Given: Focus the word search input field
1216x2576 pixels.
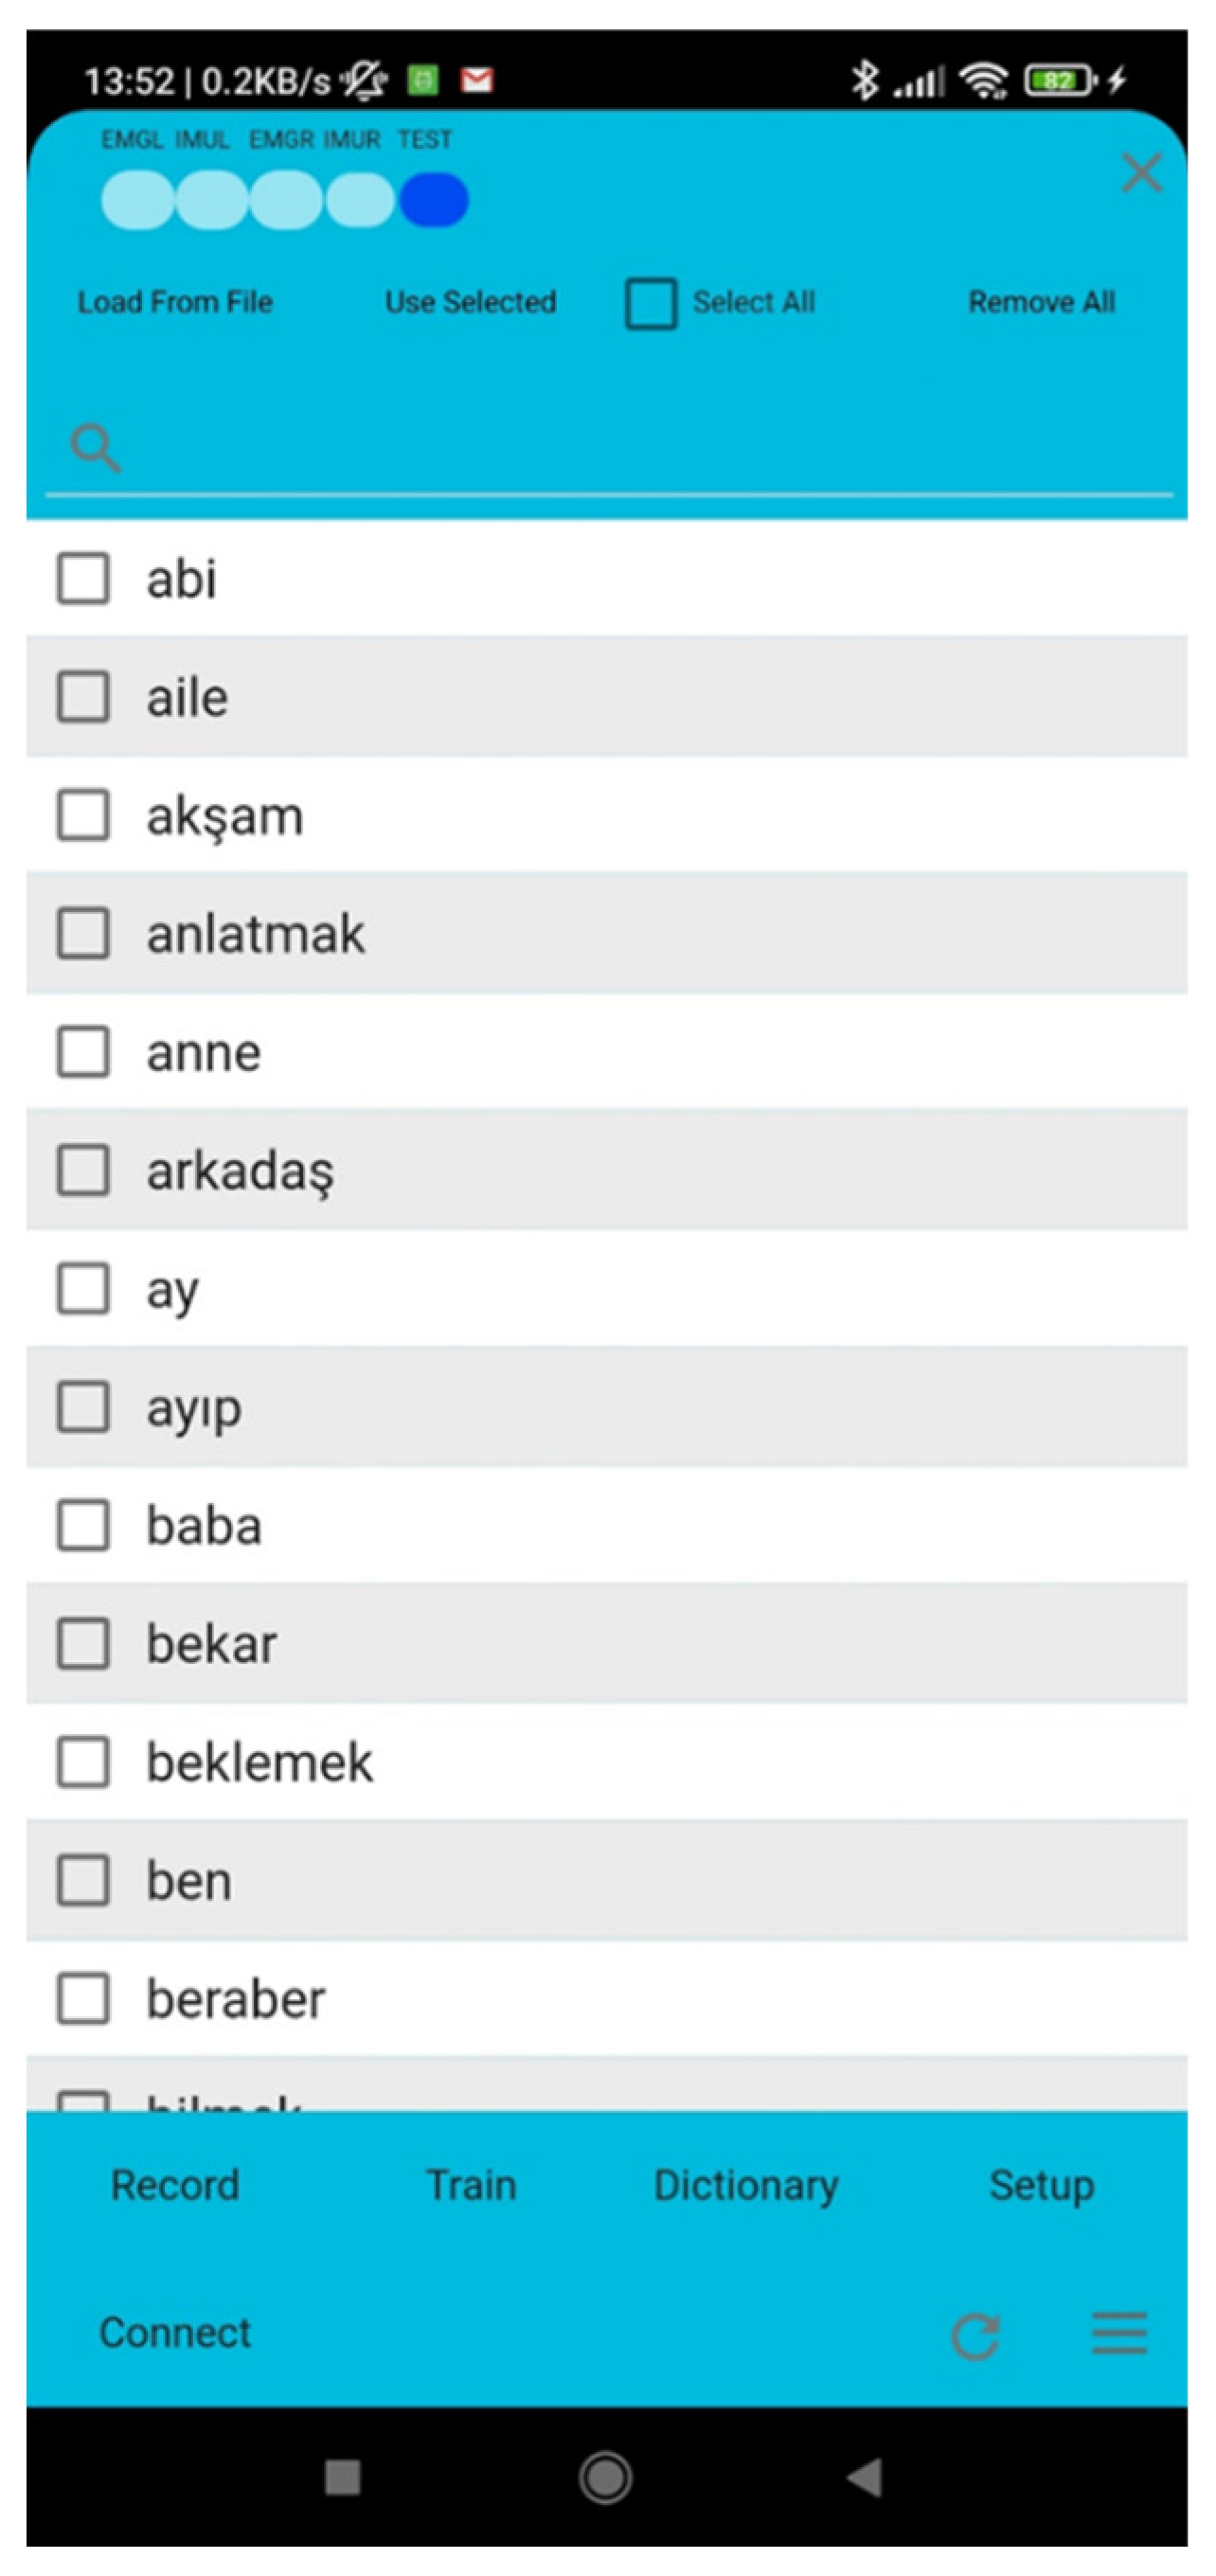Looking at the screenshot, I should (640, 449).
